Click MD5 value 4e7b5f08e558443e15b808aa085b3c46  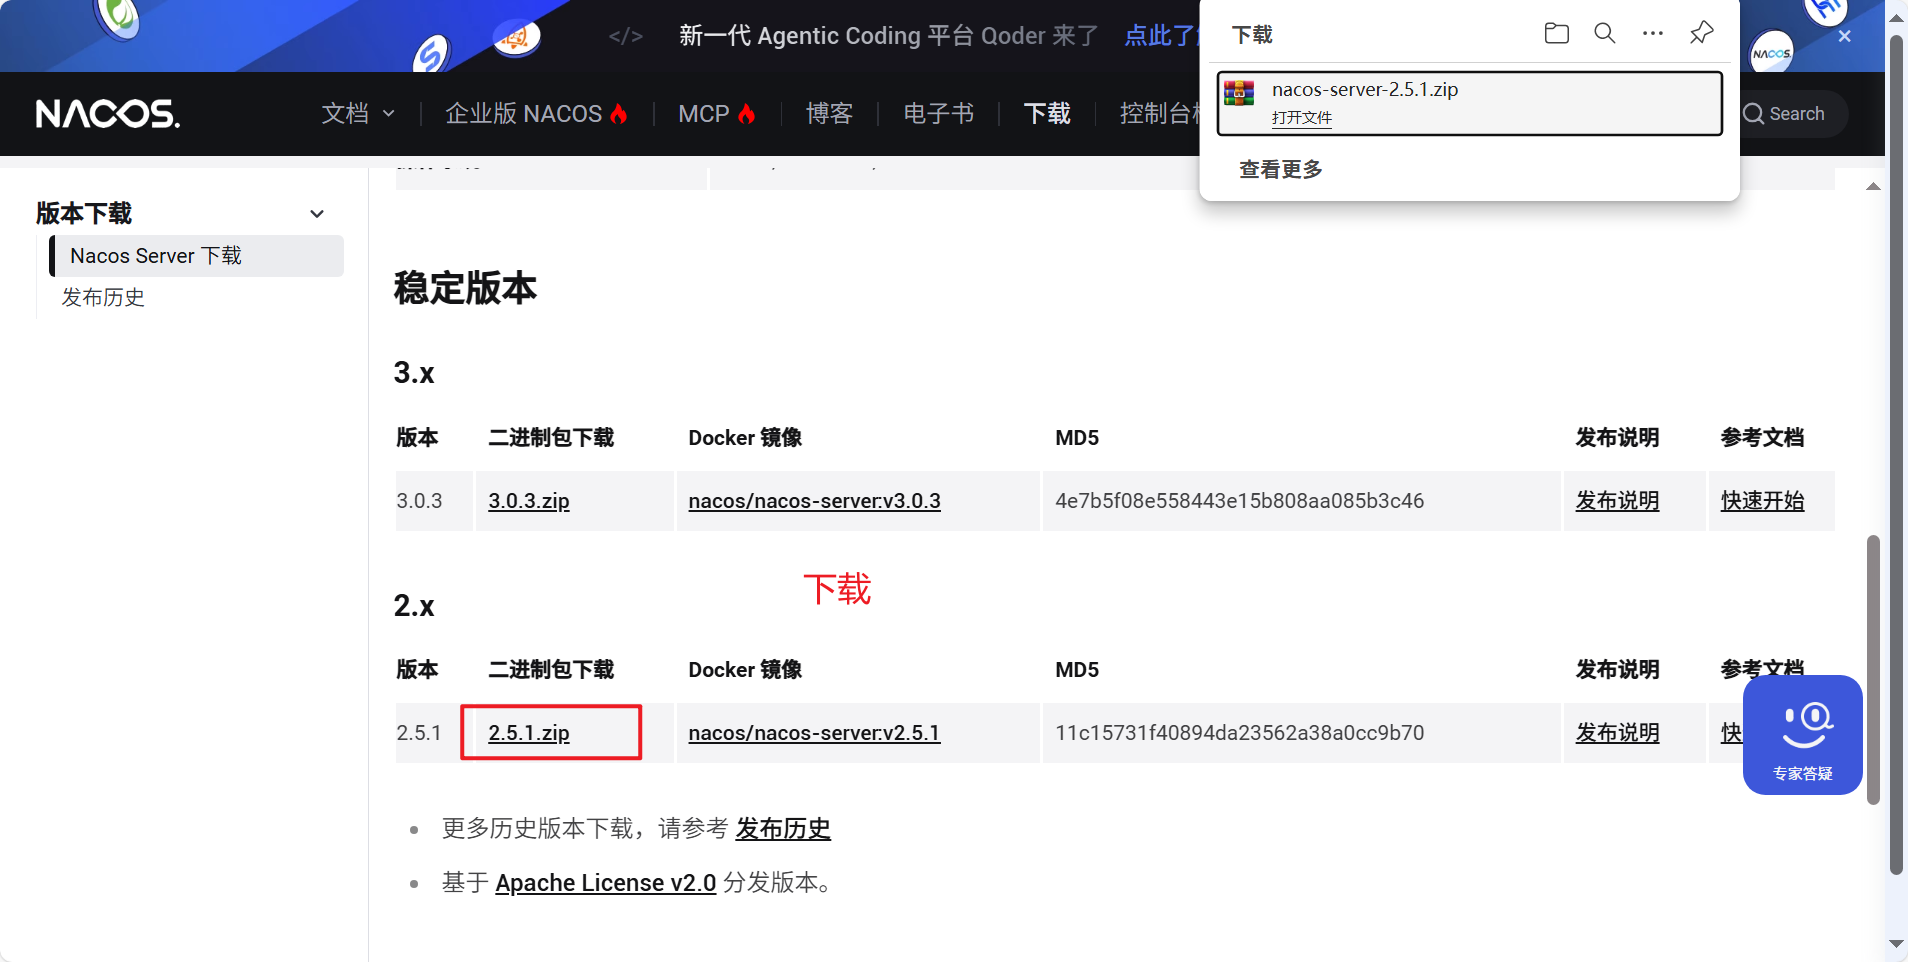[1239, 501]
